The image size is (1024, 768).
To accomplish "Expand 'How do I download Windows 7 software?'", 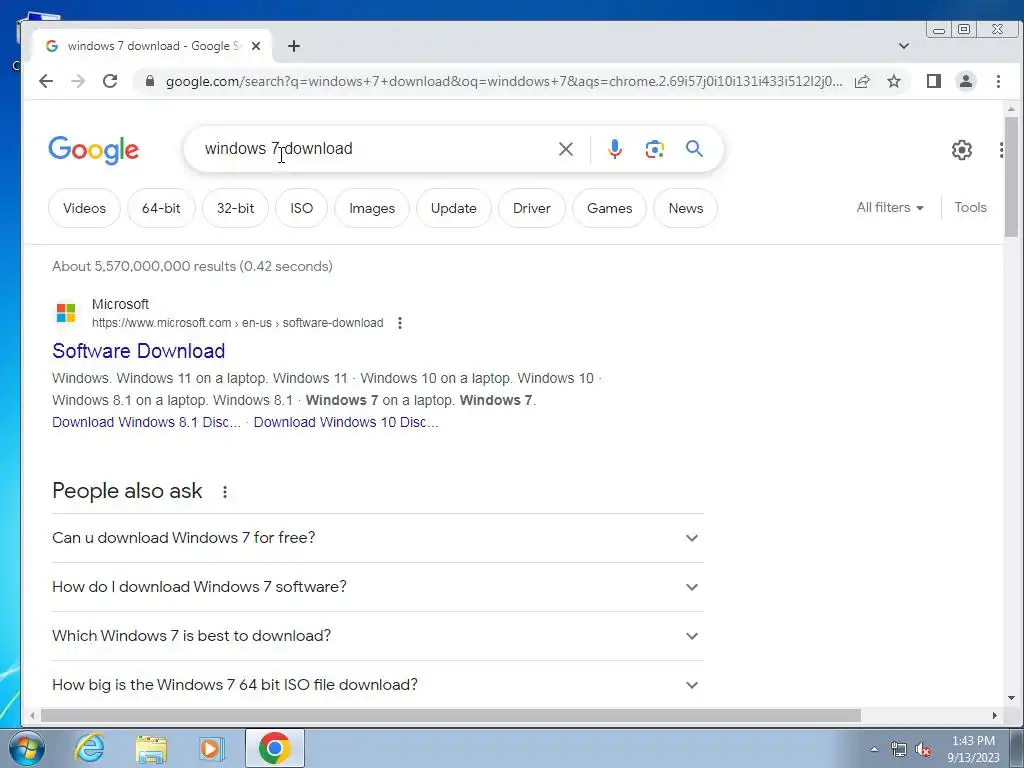I will pos(377,587).
